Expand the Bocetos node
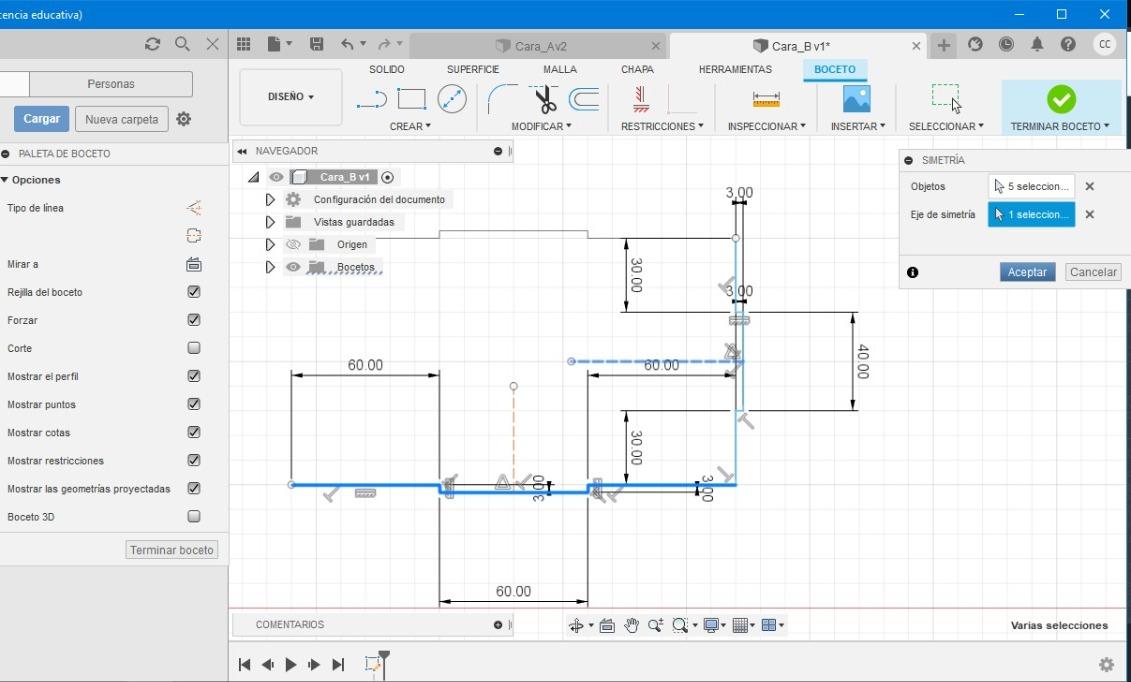 (270, 267)
